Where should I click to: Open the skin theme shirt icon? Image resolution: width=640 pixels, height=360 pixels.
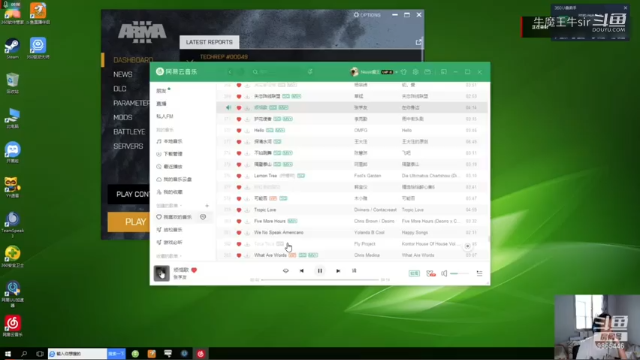(x=404, y=72)
